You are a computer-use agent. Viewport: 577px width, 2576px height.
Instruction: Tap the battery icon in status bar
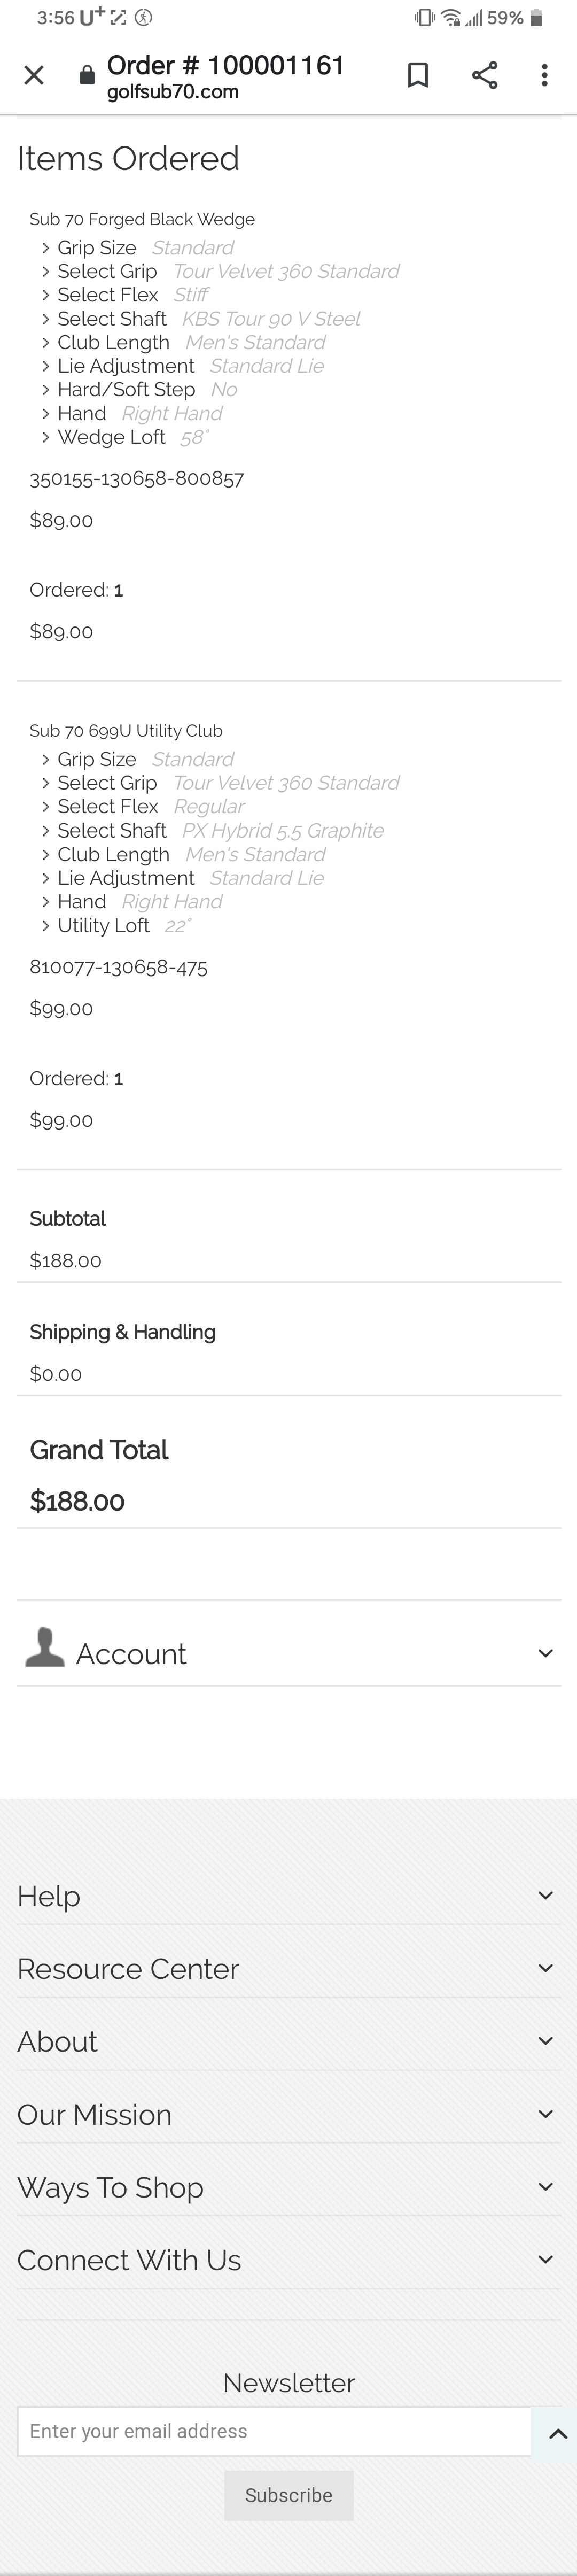point(537,18)
